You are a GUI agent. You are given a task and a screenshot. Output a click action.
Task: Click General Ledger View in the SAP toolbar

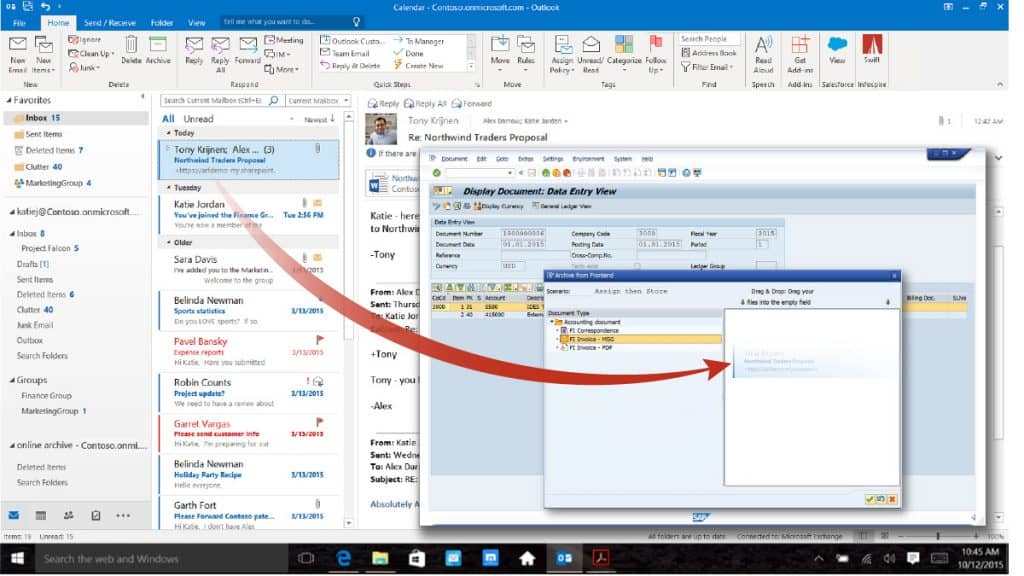coord(562,206)
